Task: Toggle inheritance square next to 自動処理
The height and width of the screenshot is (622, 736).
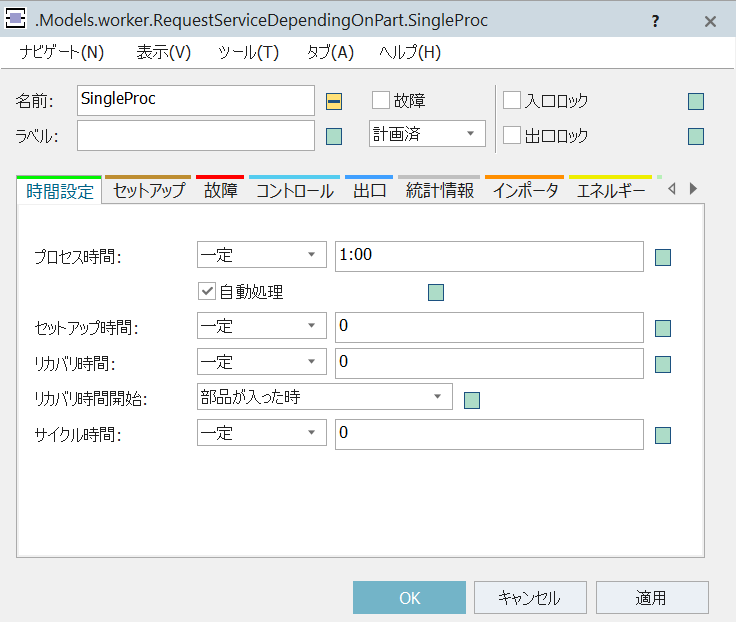Action: point(436,292)
